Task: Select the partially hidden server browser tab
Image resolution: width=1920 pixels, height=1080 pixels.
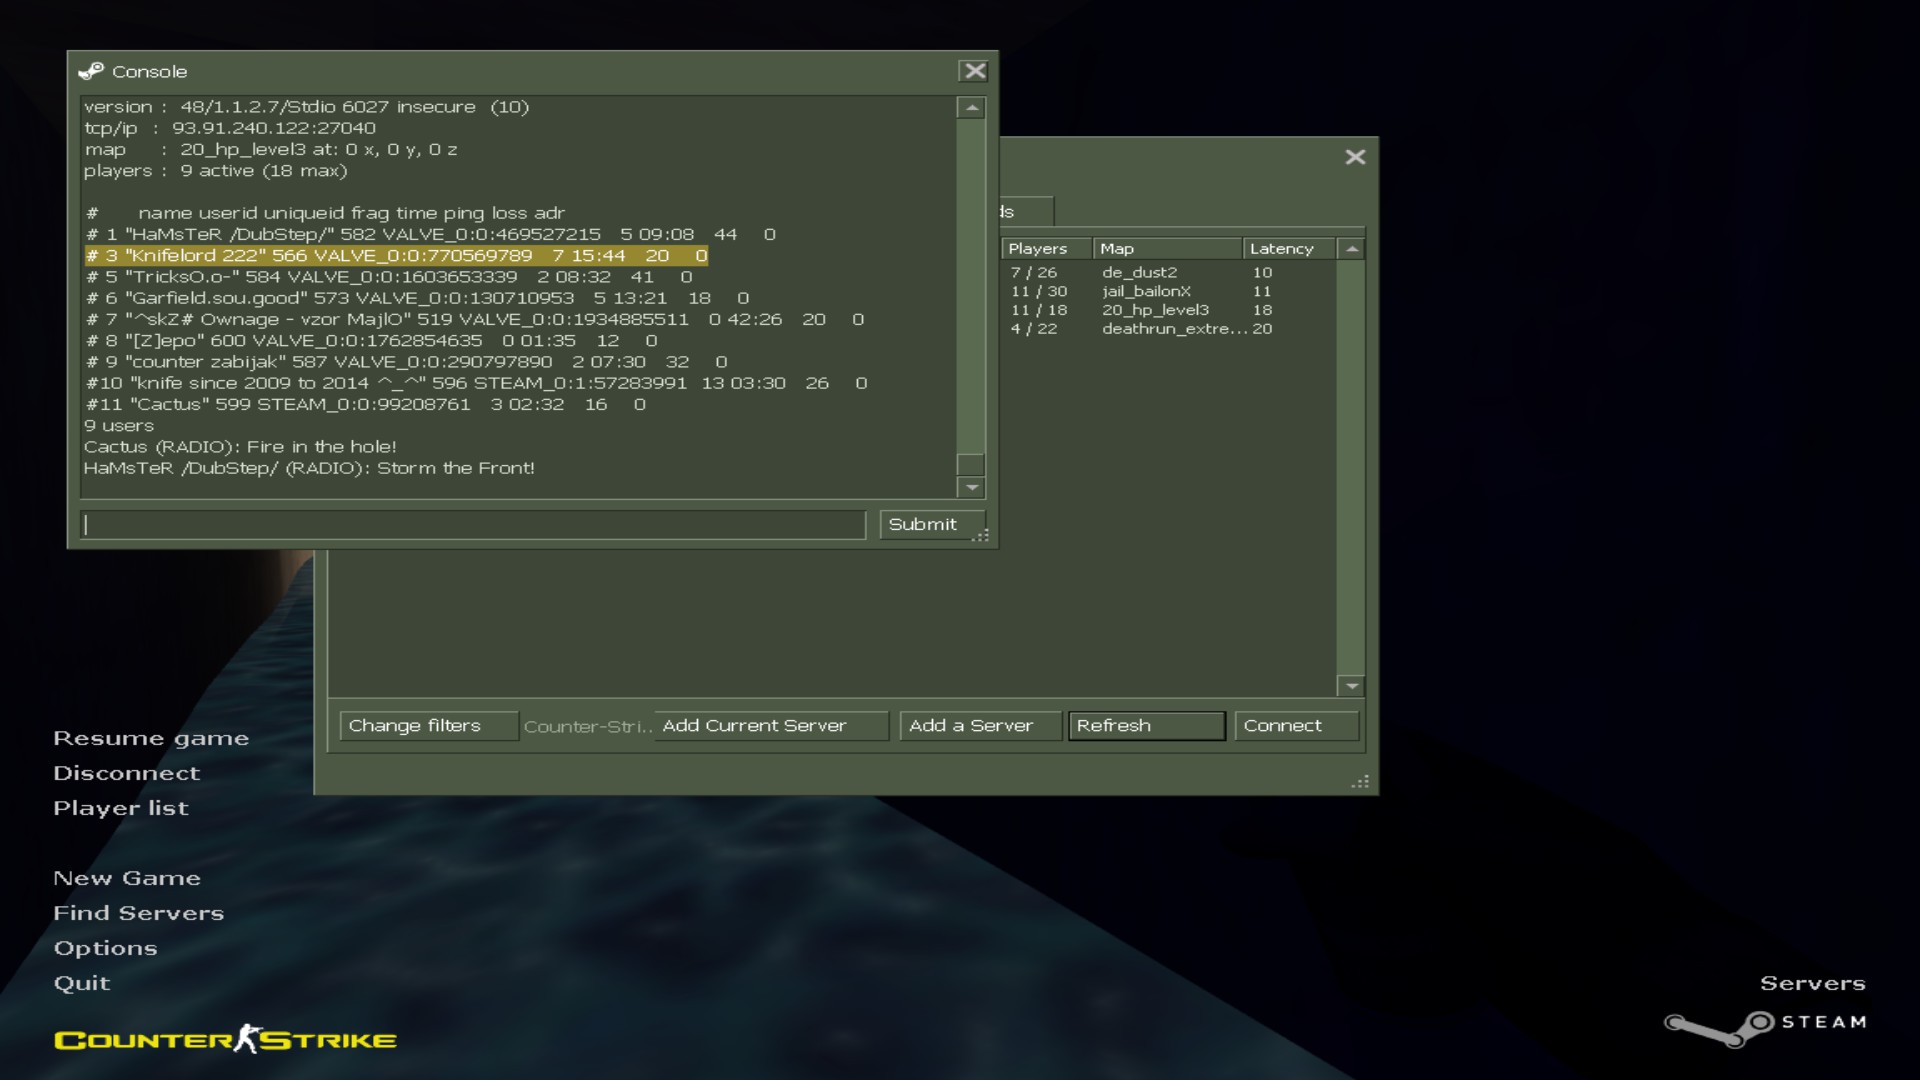Action: click(x=1025, y=211)
